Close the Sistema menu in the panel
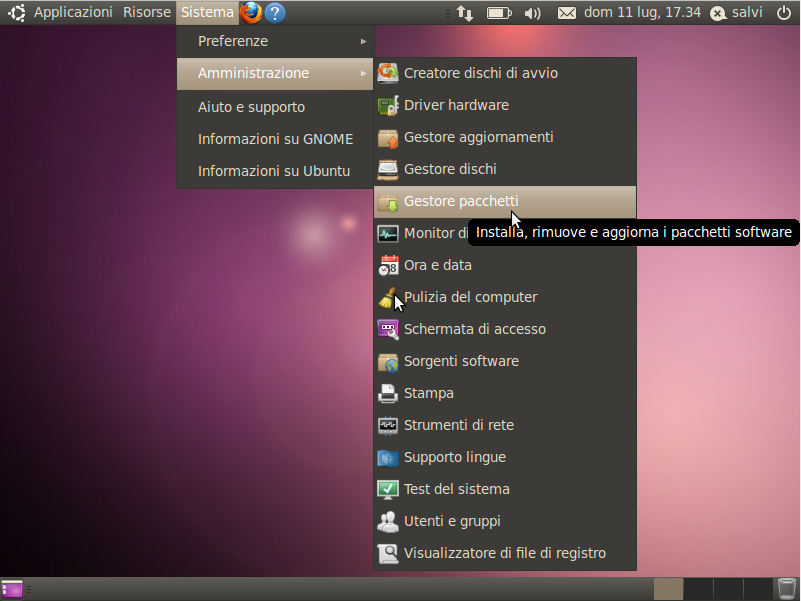Image resolution: width=801 pixels, height=601 pixels. (207, 12)
